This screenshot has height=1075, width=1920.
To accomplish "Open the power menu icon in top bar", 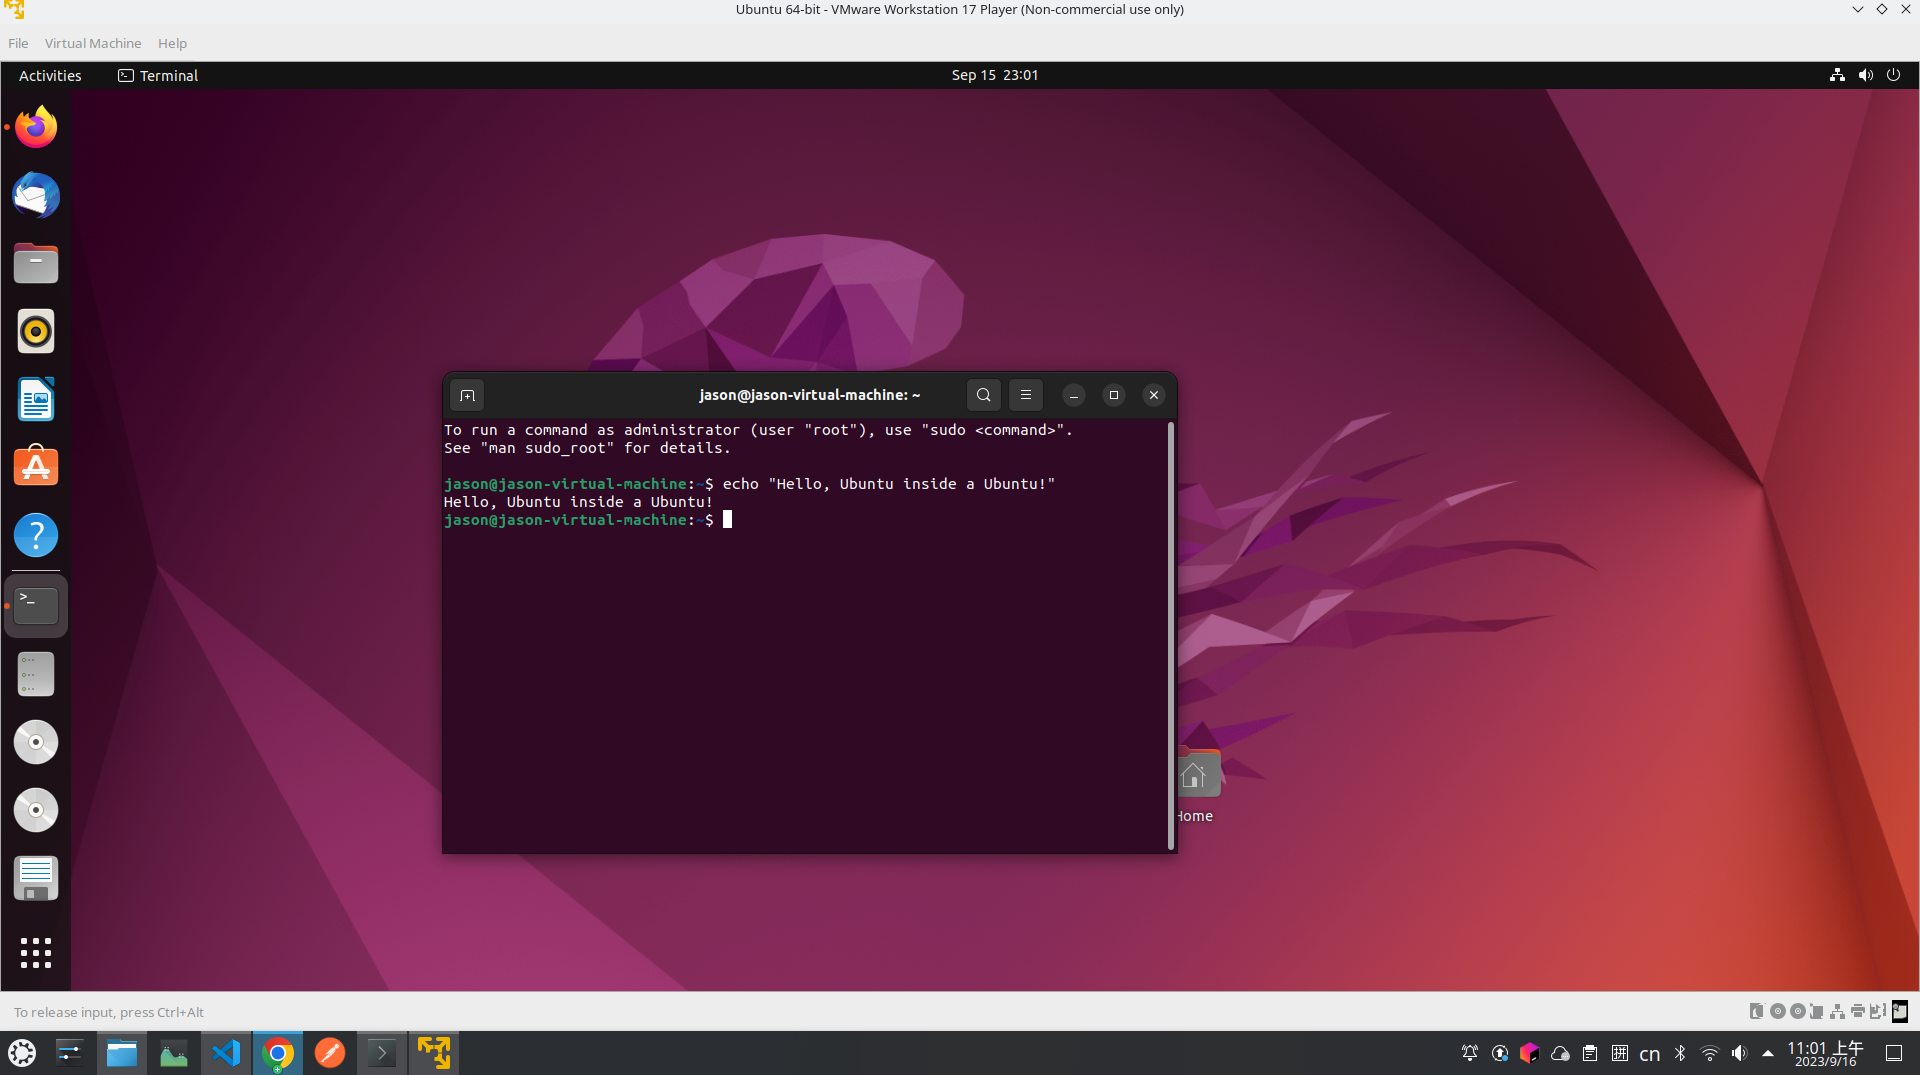I will [x=1893, y=75].
